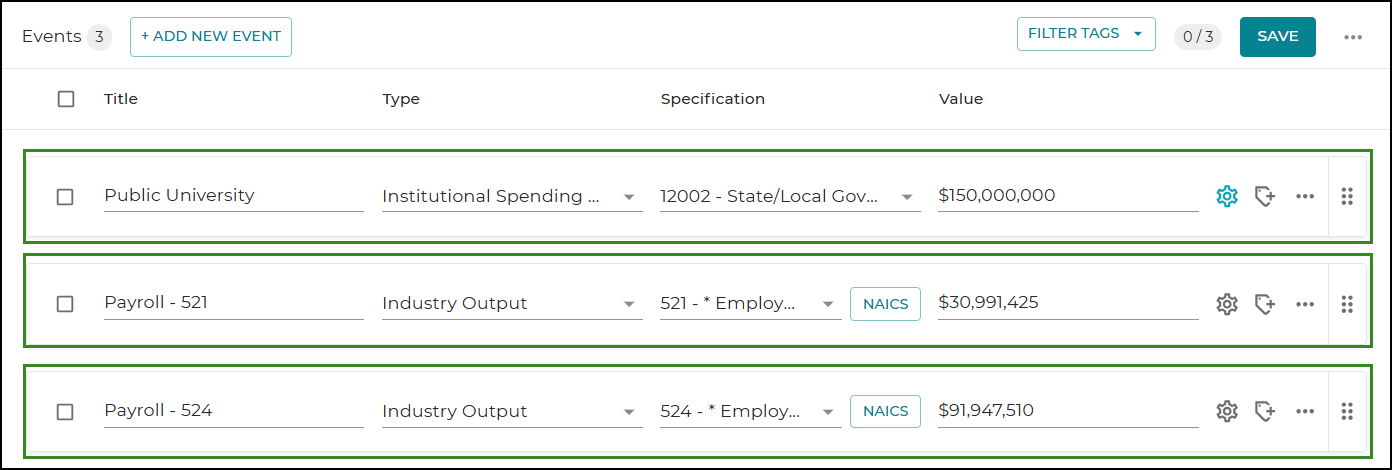
Task: Open the overflow menu next to Save button
Action: point(1353,37)
